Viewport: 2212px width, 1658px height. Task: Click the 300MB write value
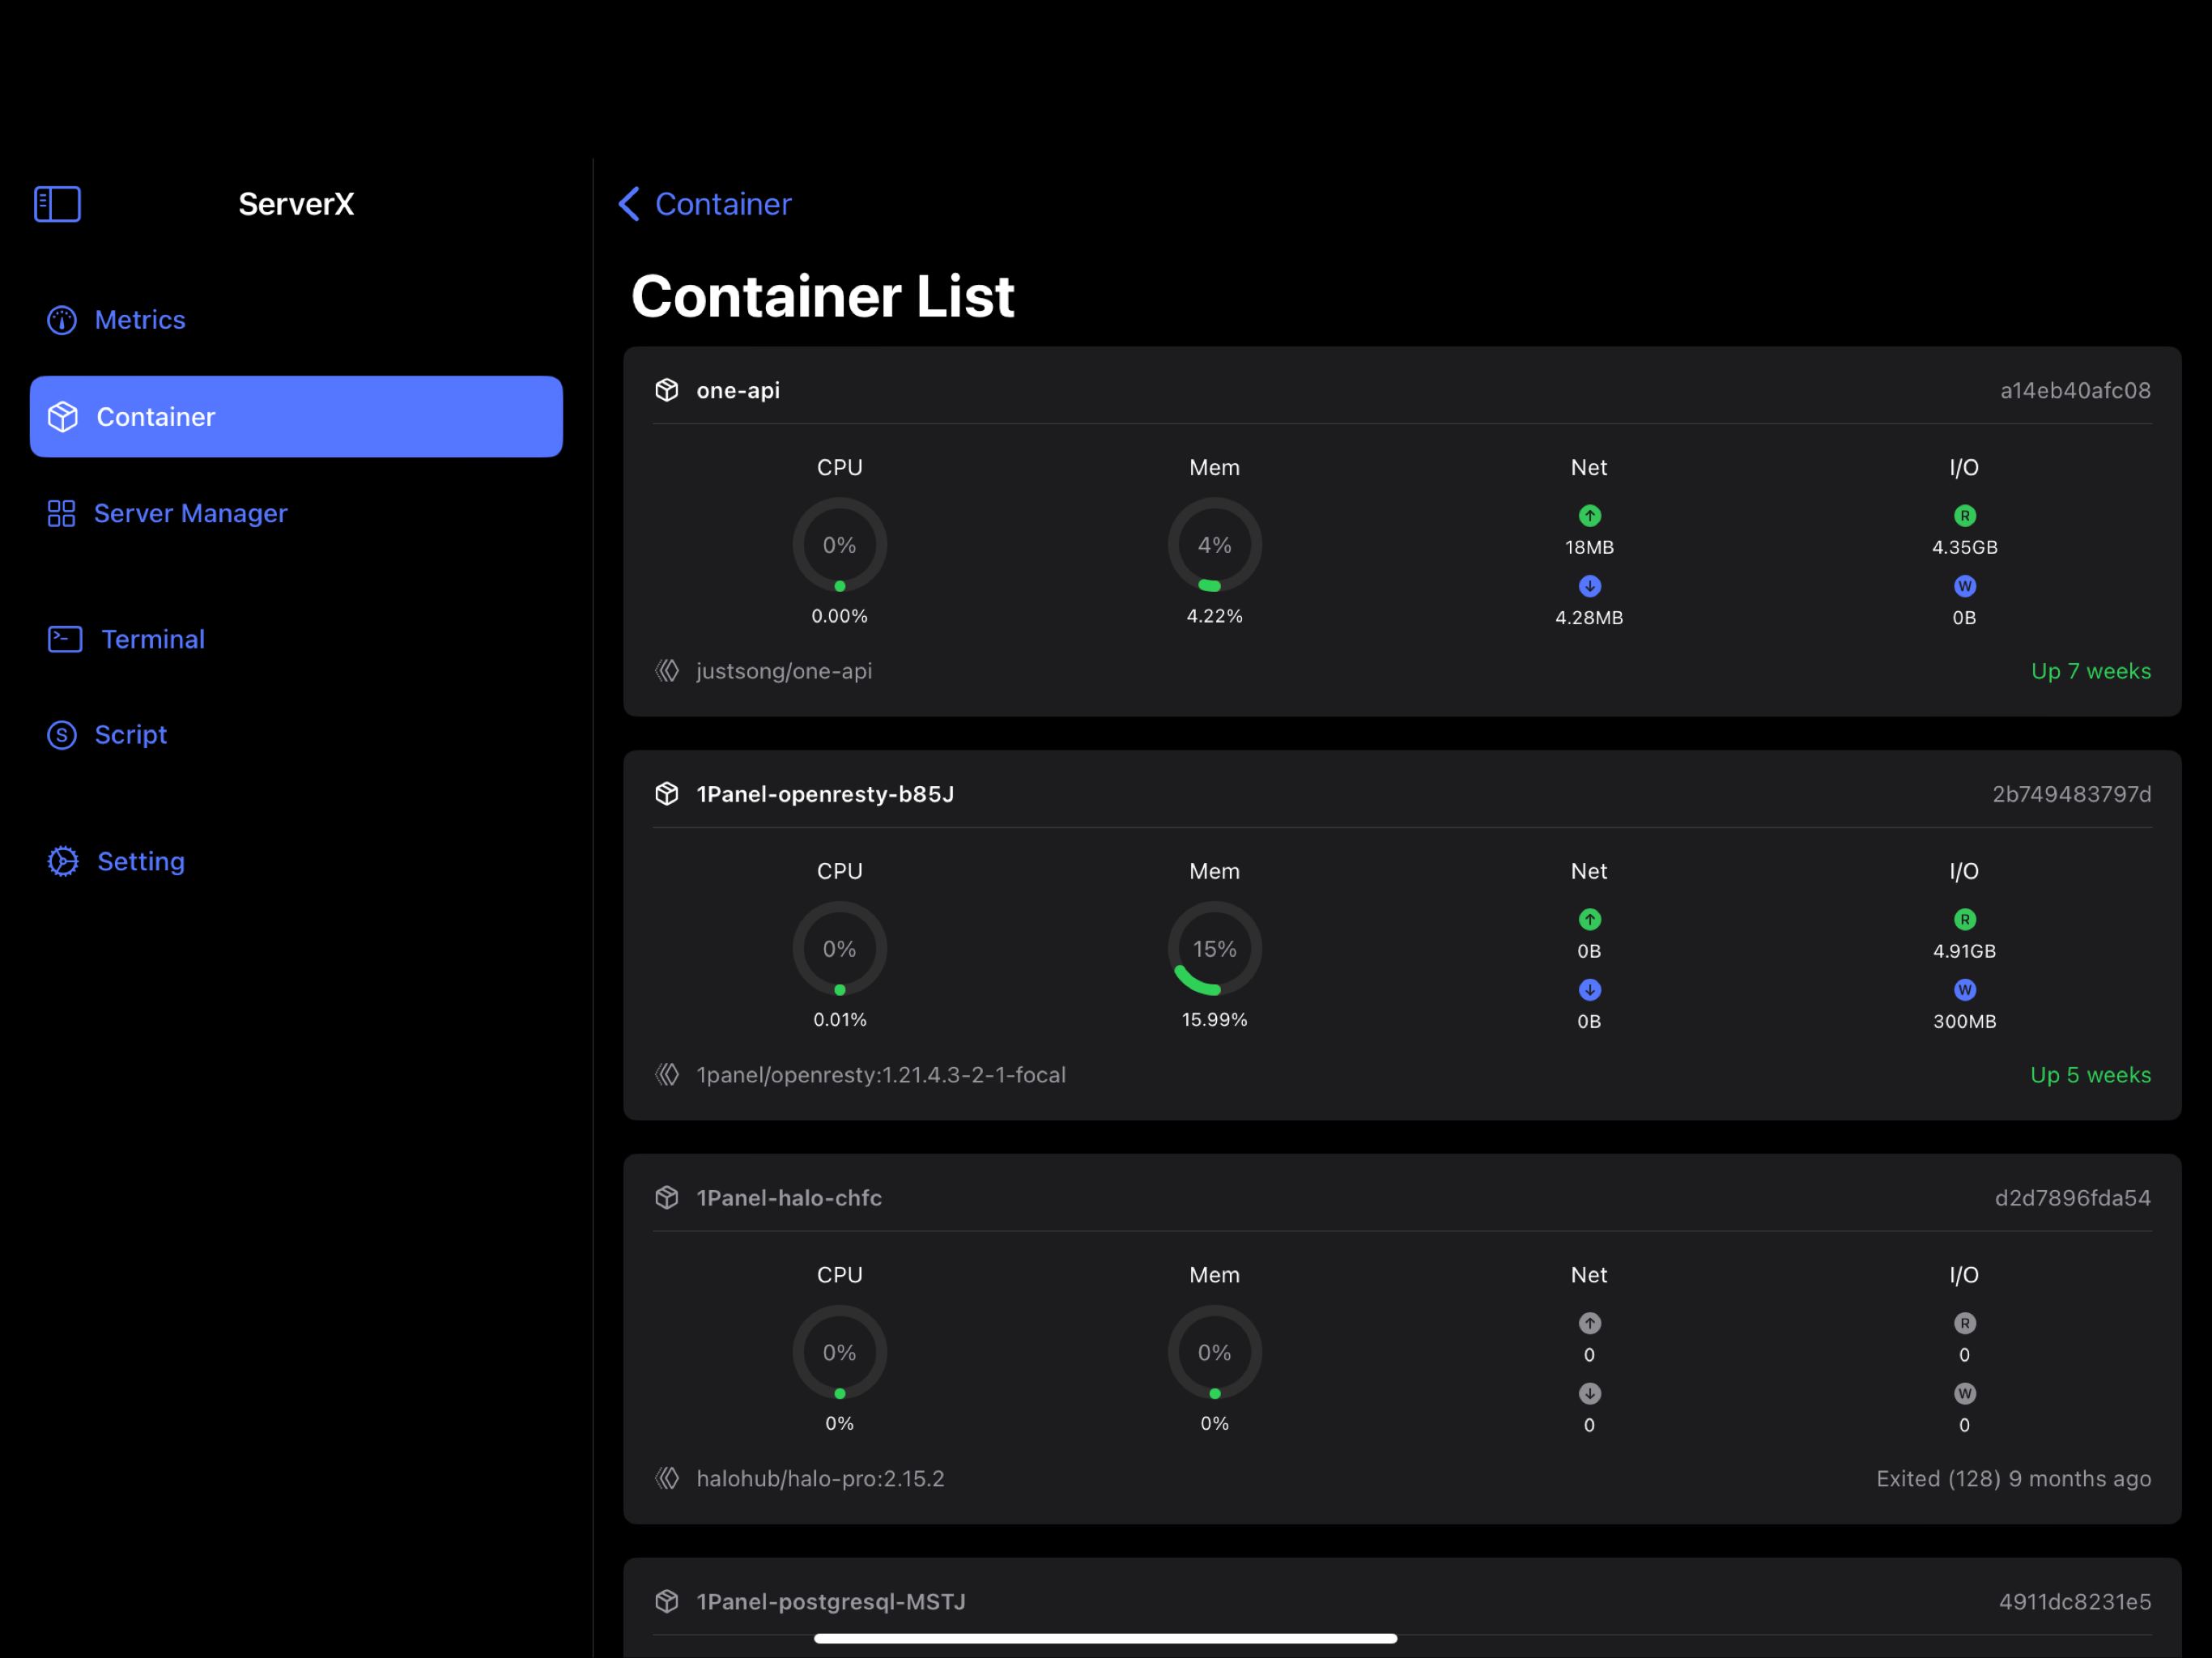1965,1021
